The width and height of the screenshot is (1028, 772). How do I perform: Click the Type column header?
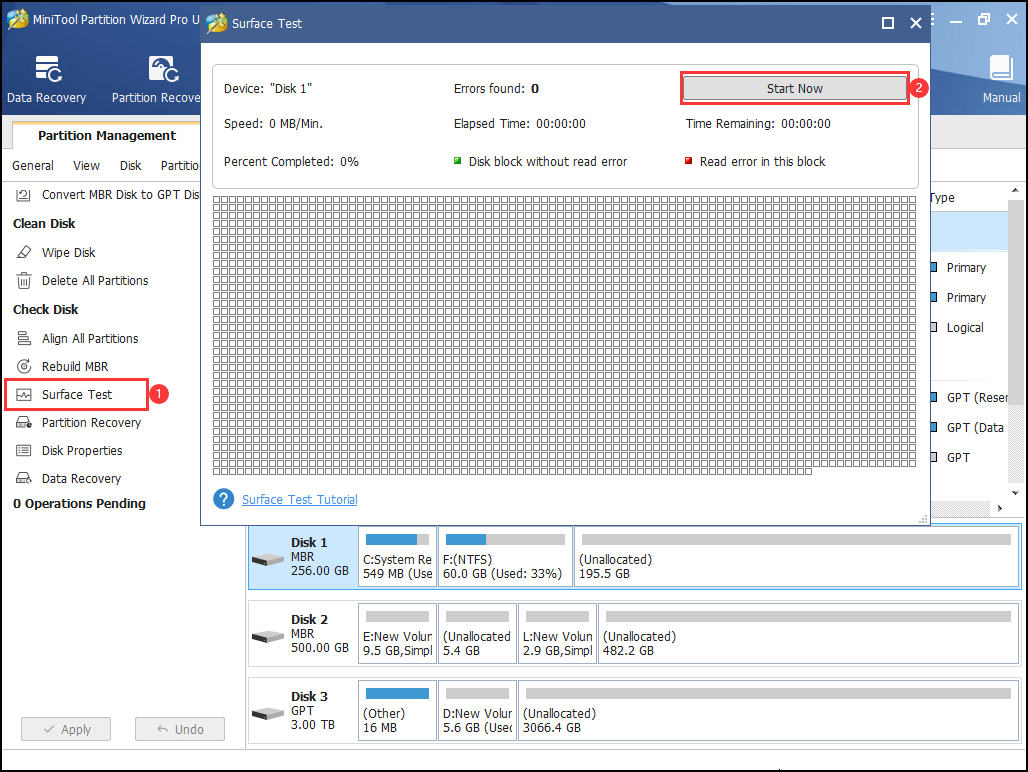coord(942,197)
